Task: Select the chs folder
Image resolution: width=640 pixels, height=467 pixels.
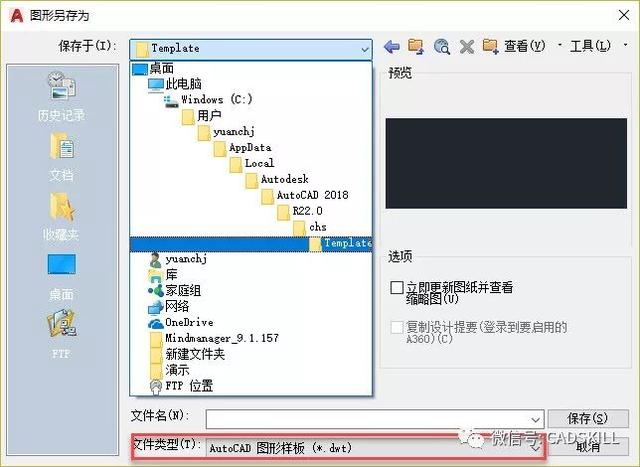Action: (310, 227)
